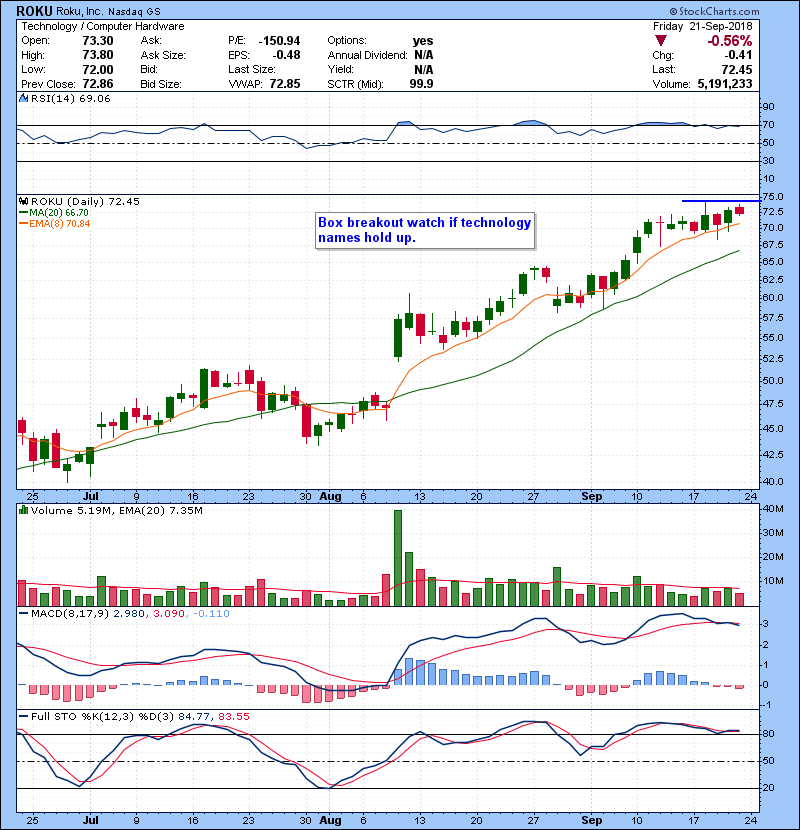
Task: Click the Last price value 72.45 in header
Action: coord(736,69)
